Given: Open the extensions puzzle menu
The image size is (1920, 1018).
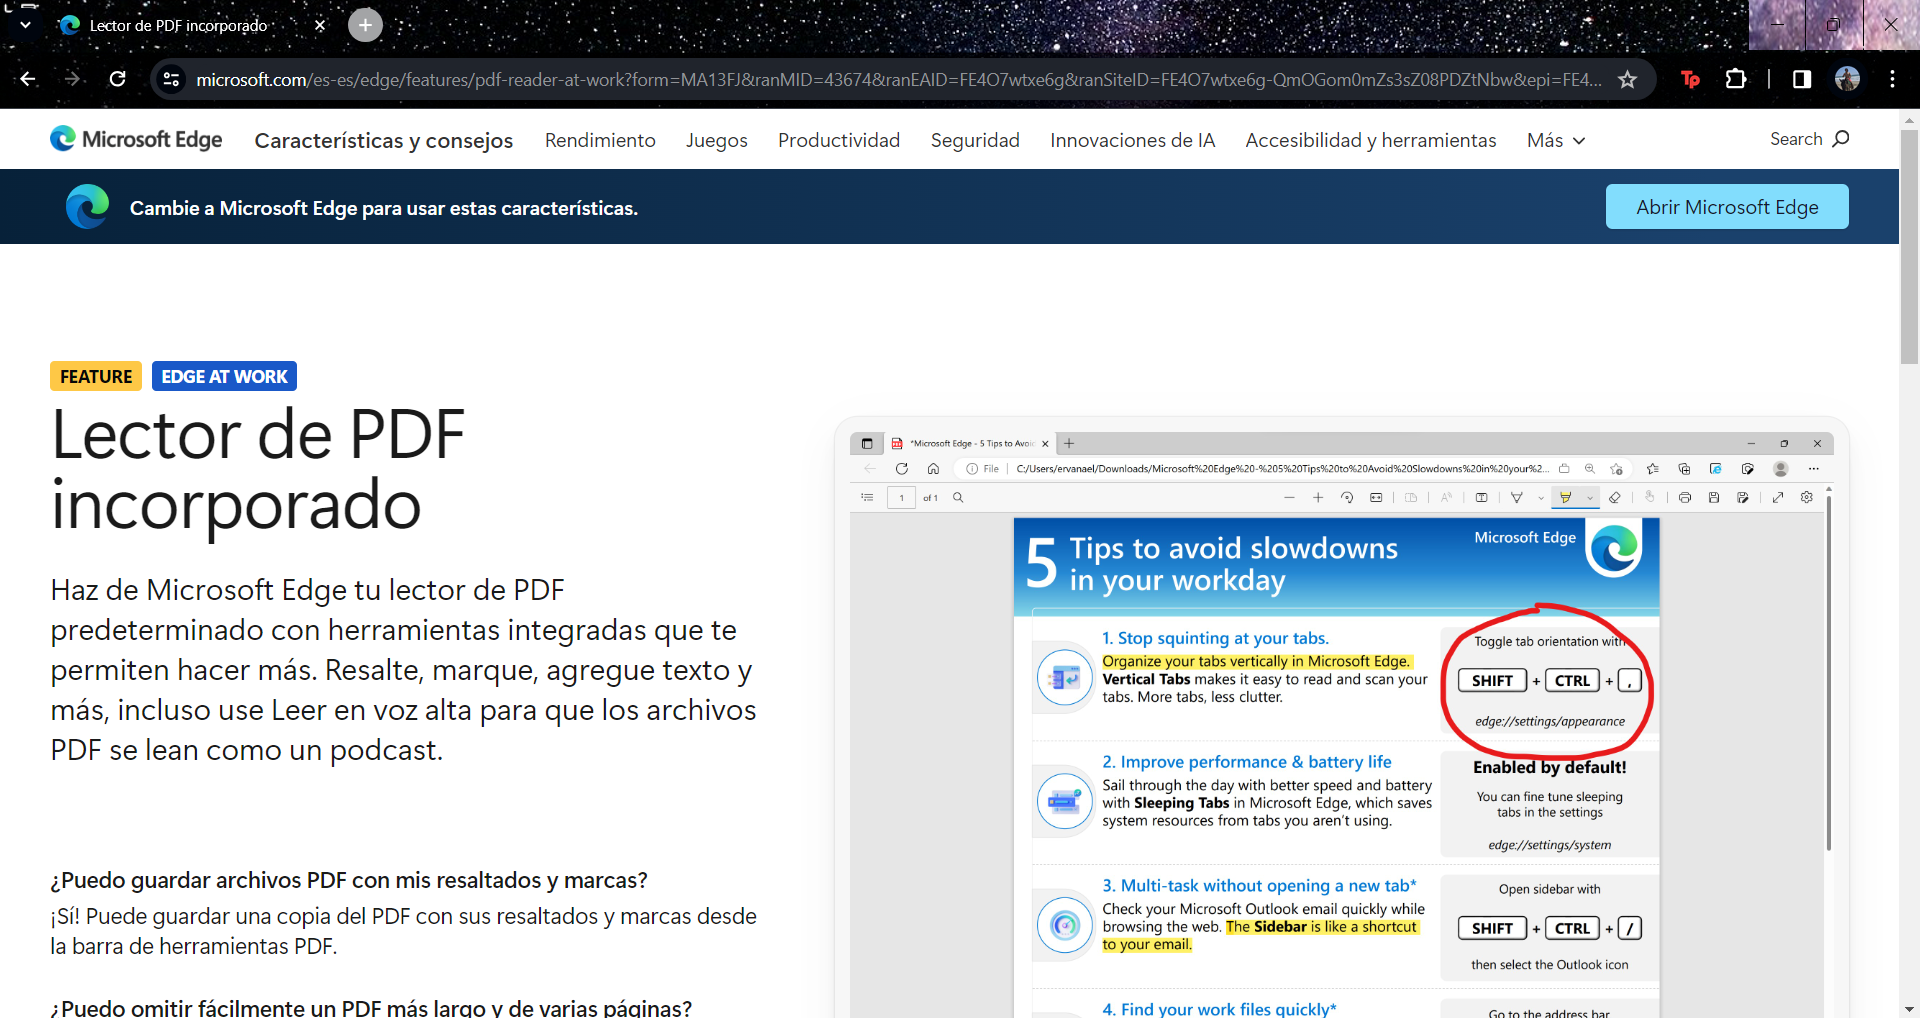Looking at the screenshot, I should (1736, 79).
